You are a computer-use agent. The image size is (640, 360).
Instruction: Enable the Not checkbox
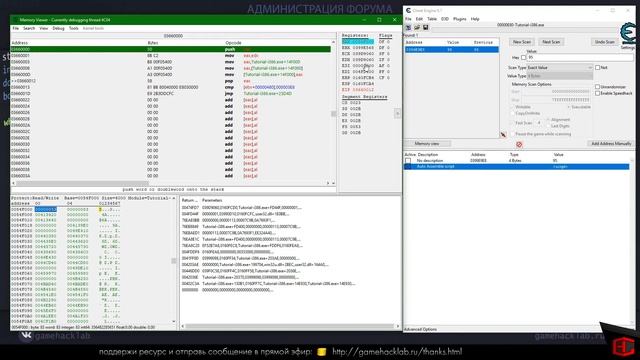598,67
